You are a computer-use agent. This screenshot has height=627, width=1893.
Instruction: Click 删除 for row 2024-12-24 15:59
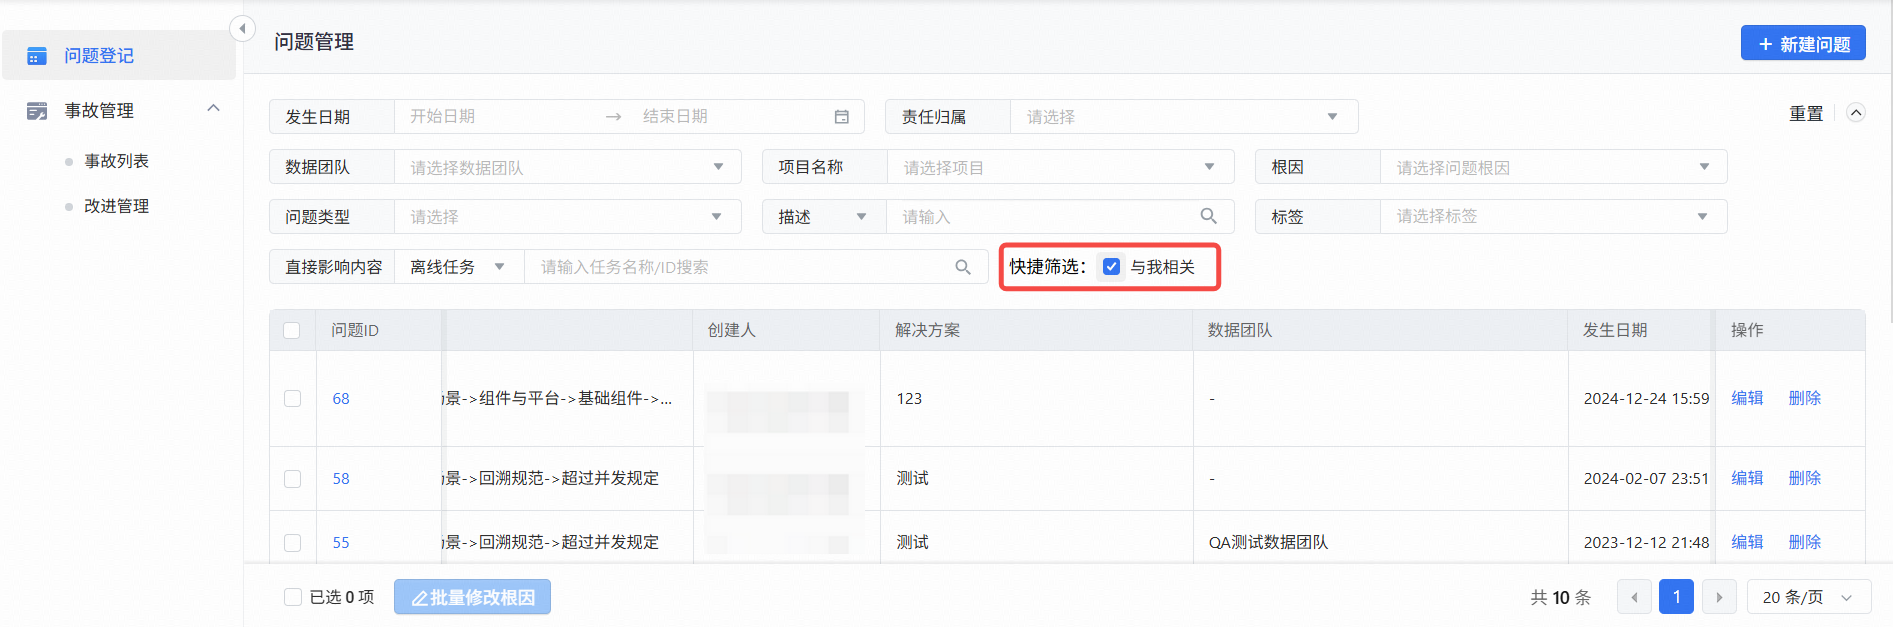tap(1804, 398)
